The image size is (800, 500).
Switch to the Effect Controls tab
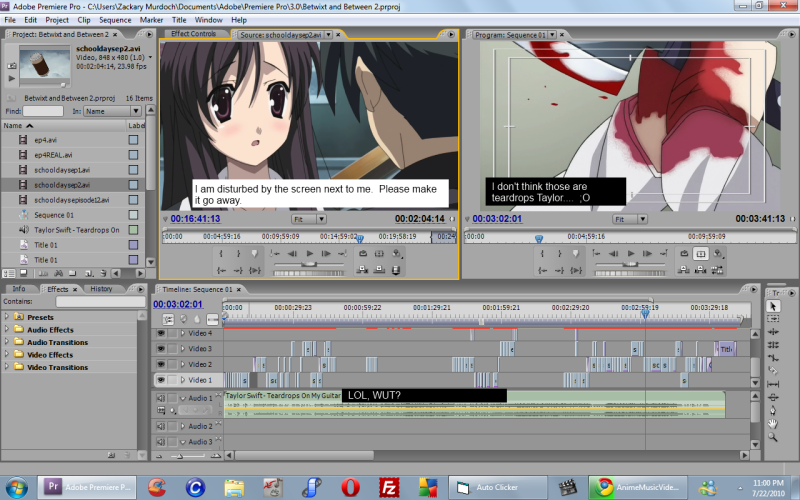pyautogui.click(x=193, y=34)
